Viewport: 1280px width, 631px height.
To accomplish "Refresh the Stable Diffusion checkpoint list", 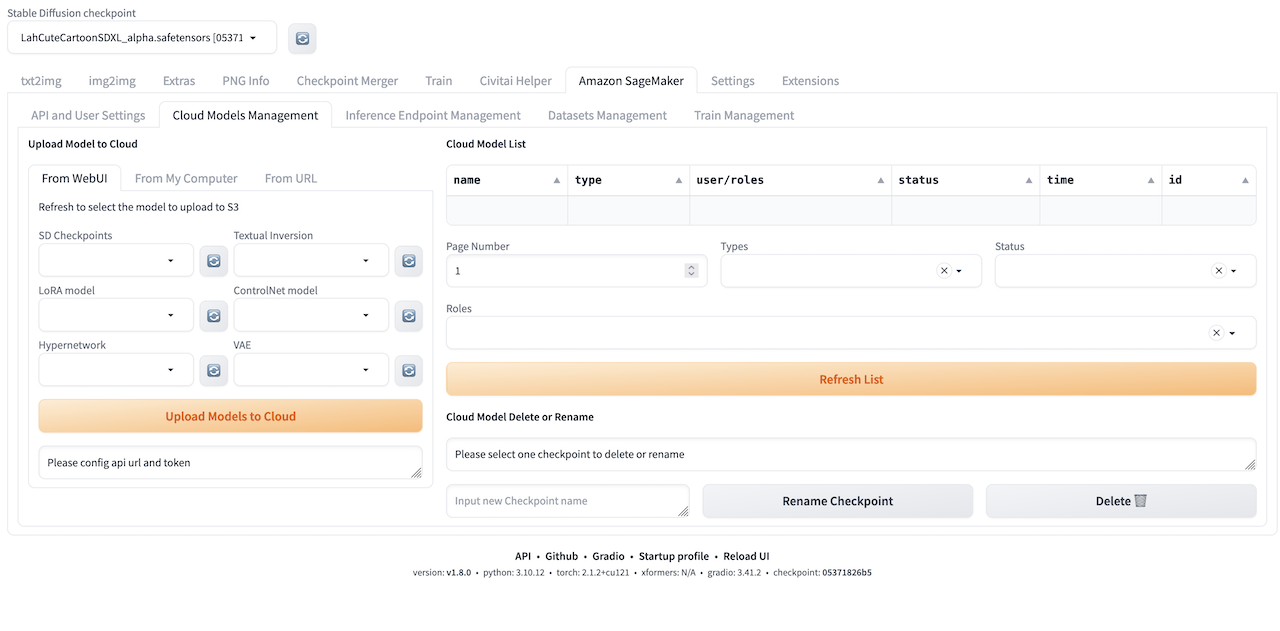I will pos(302,38).
